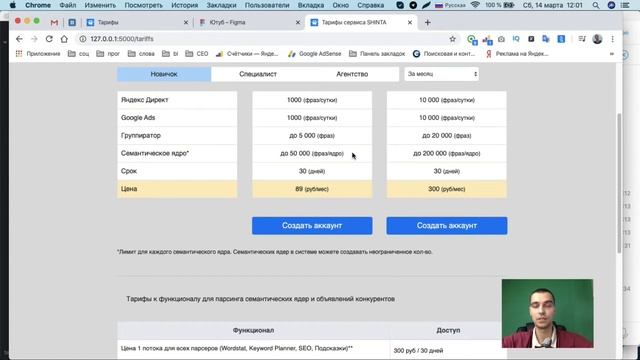Switch to the Ютуб – Figma tab
This screenshot has width=640, height=360.
(249, 22)
